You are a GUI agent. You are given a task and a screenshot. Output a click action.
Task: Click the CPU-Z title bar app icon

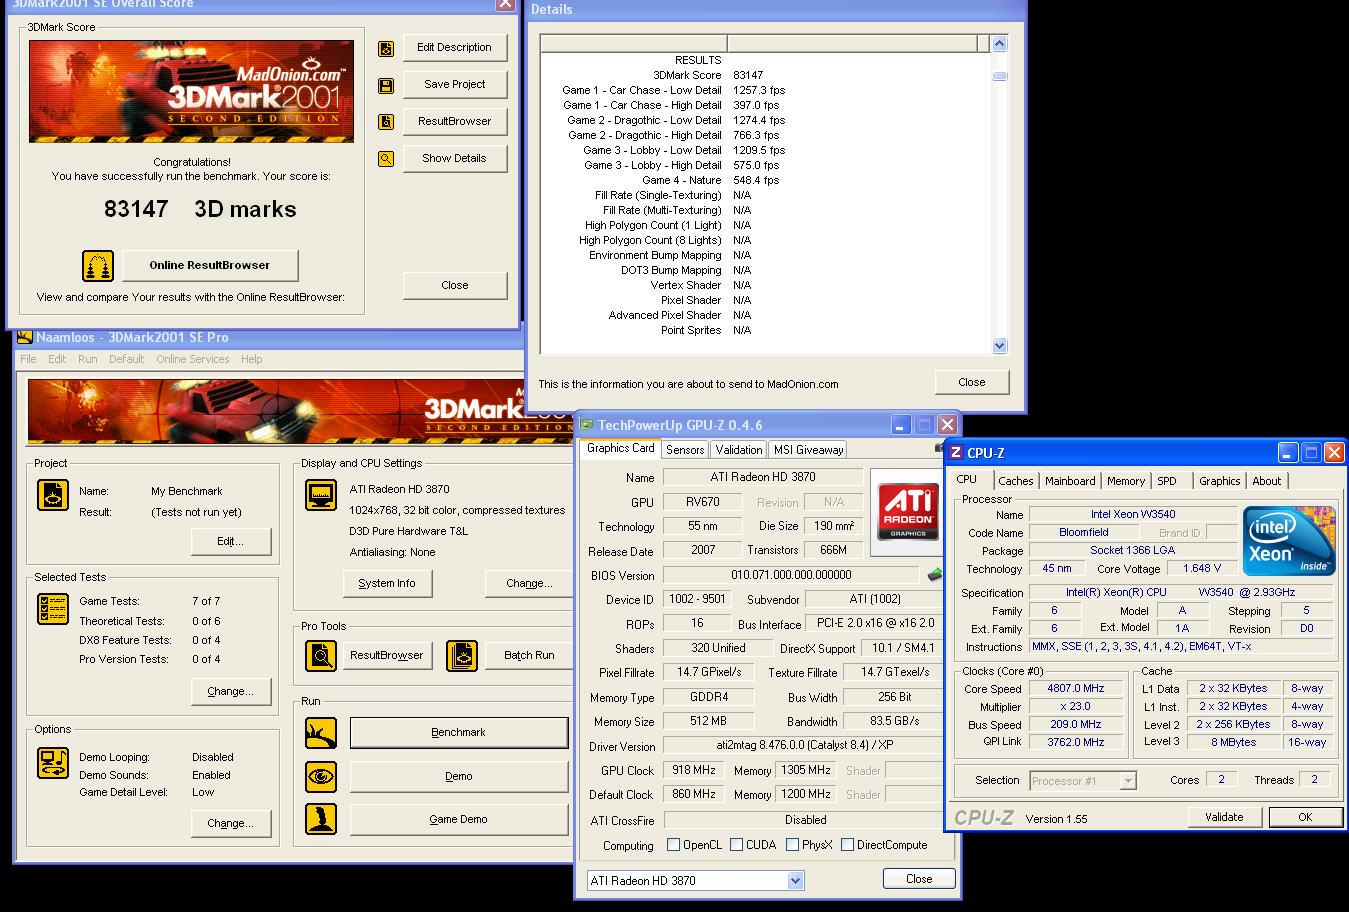pyautogui.click(x=956, y=453)
